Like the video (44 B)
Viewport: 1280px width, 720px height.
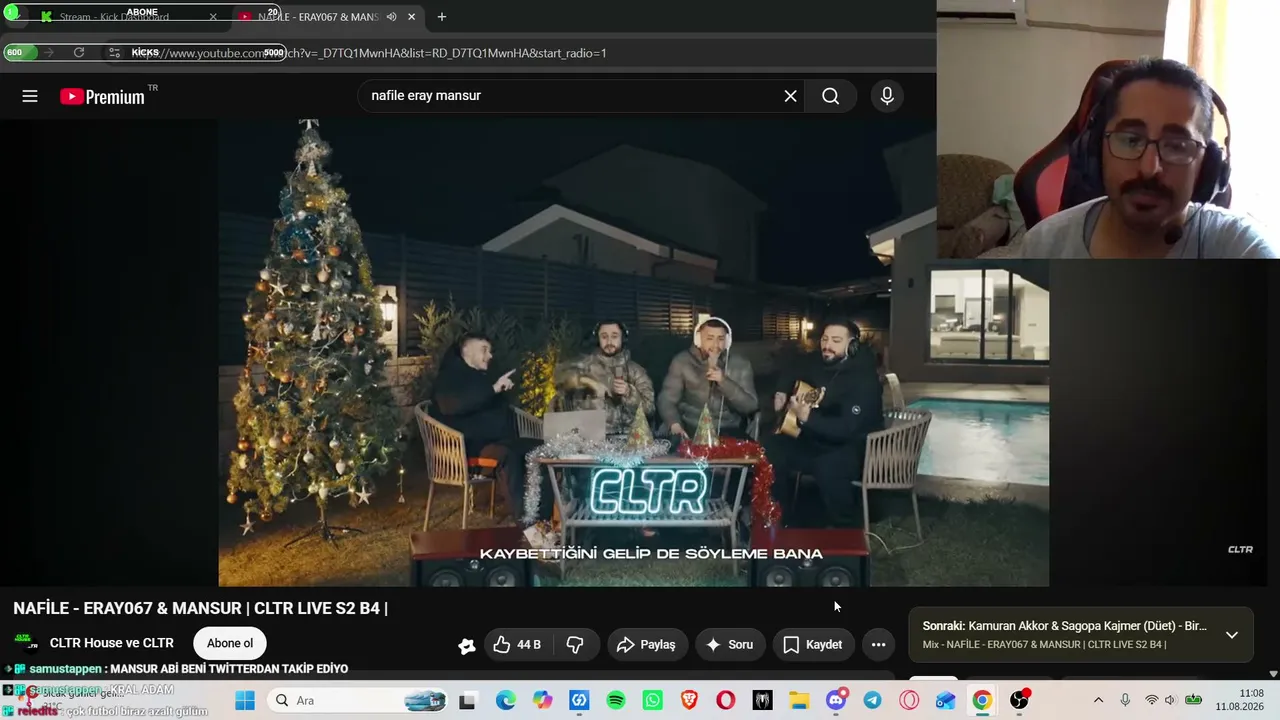point(517,645)
